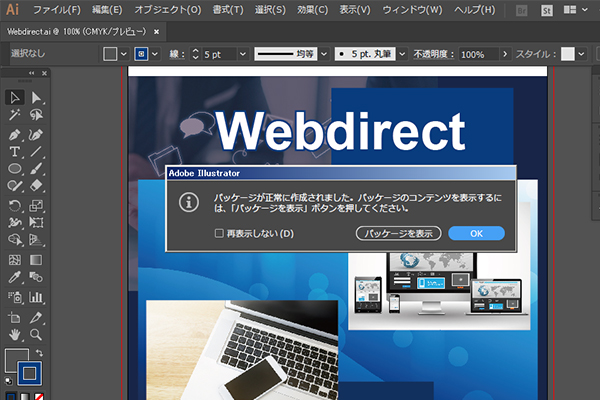Select the Selection tool (black arrow)
Image resolution: width=600 pixels, height=400 pixels.
pos(15,98)
